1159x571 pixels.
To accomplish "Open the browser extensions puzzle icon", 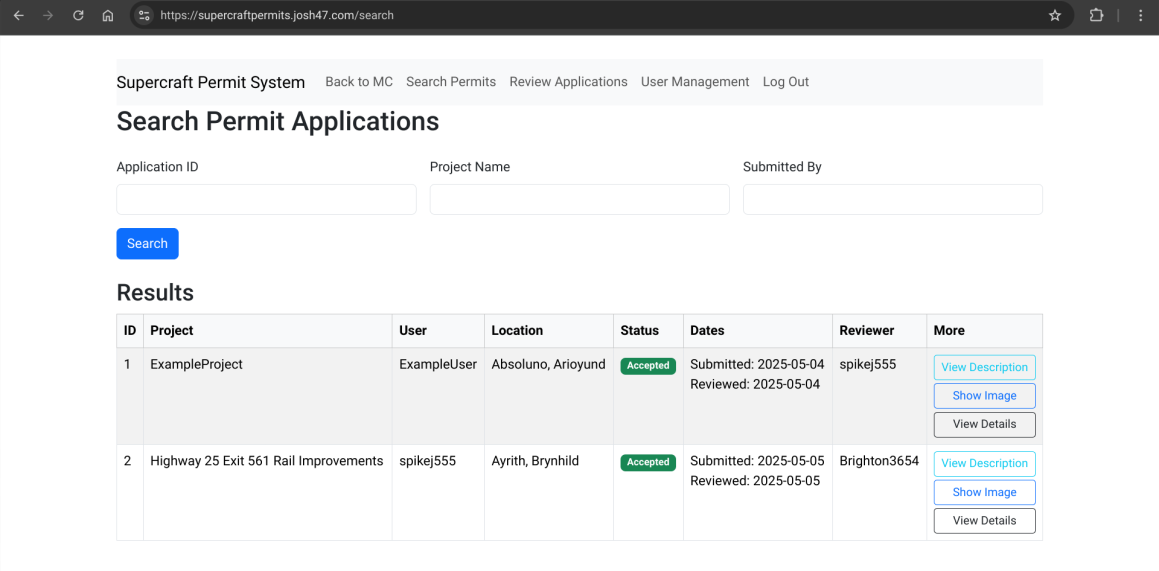I will click(1096, 16).
